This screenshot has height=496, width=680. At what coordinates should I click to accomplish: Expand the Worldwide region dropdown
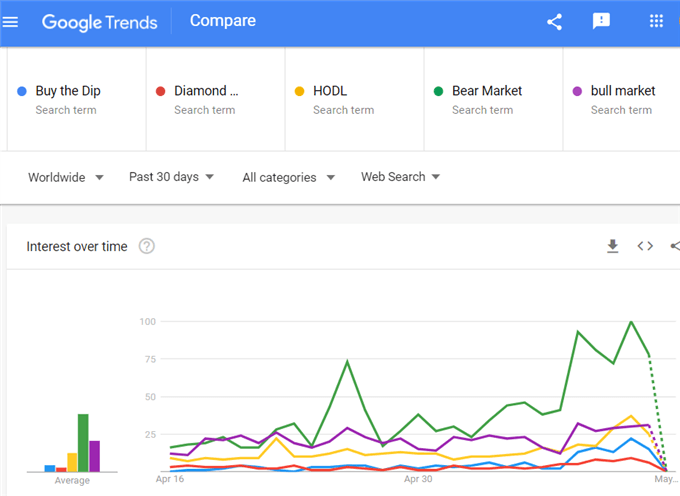(65, 177)
